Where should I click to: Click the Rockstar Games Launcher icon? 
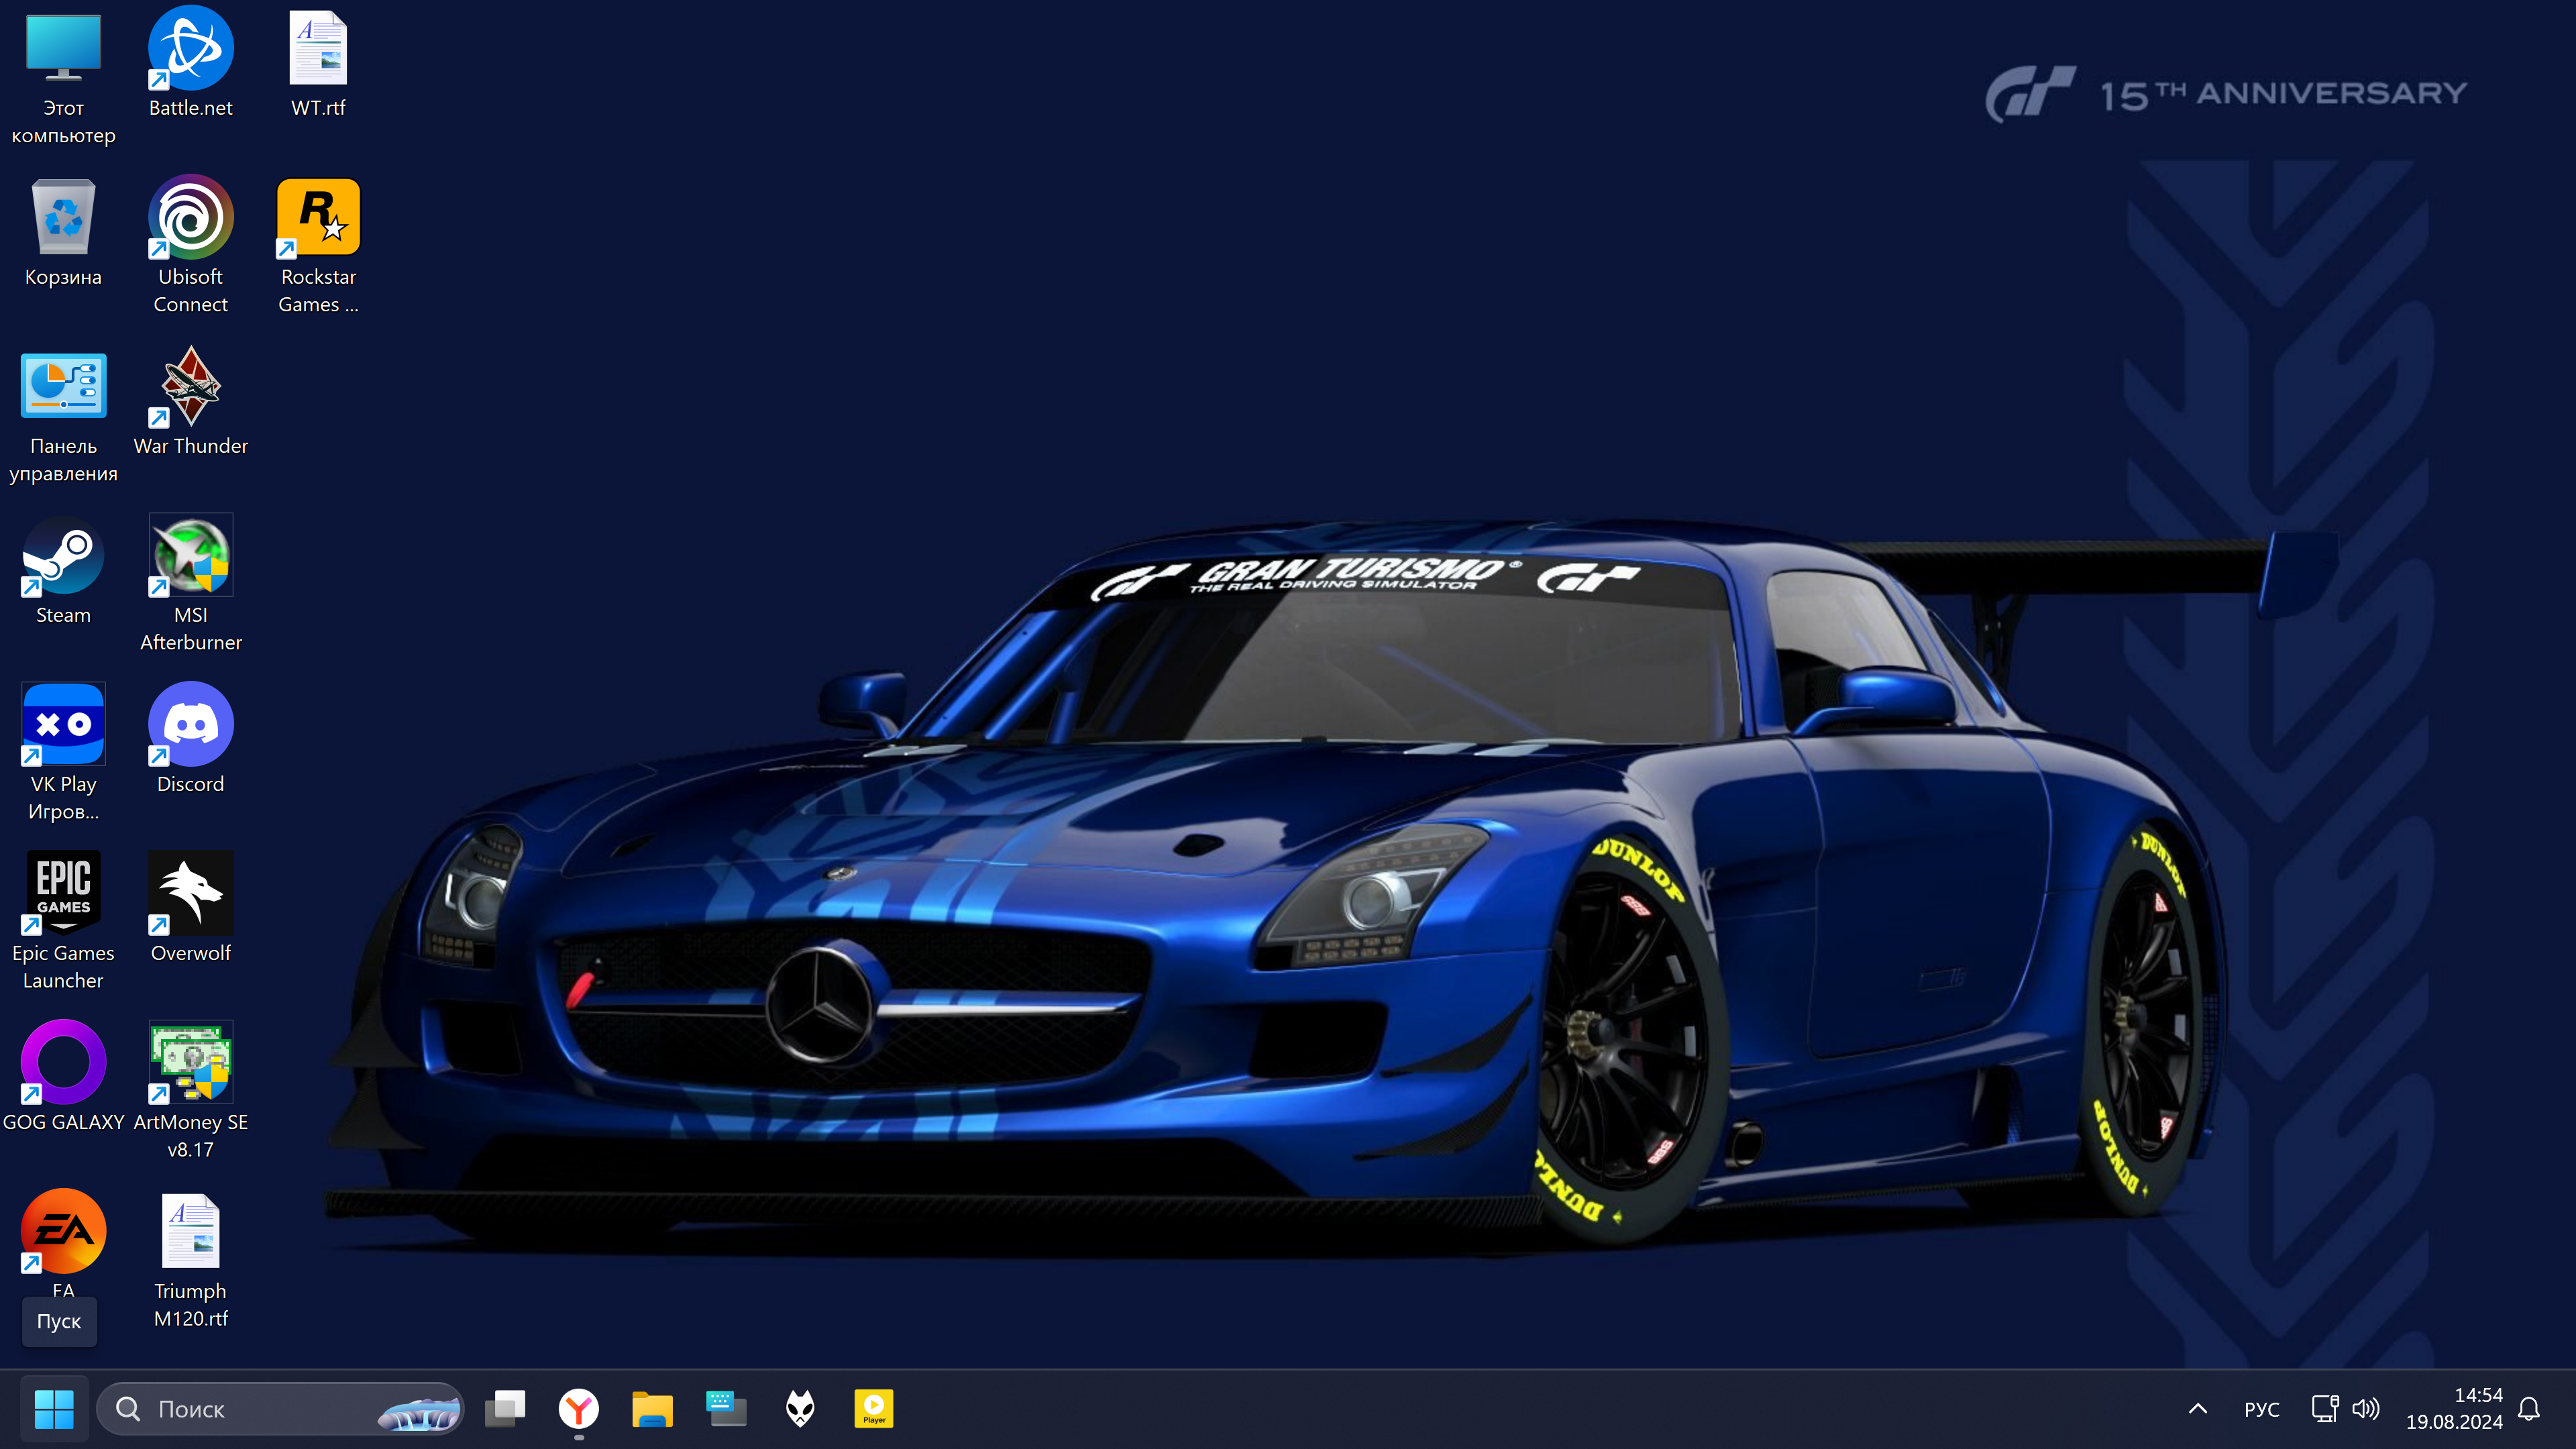(x=318, y=218)
